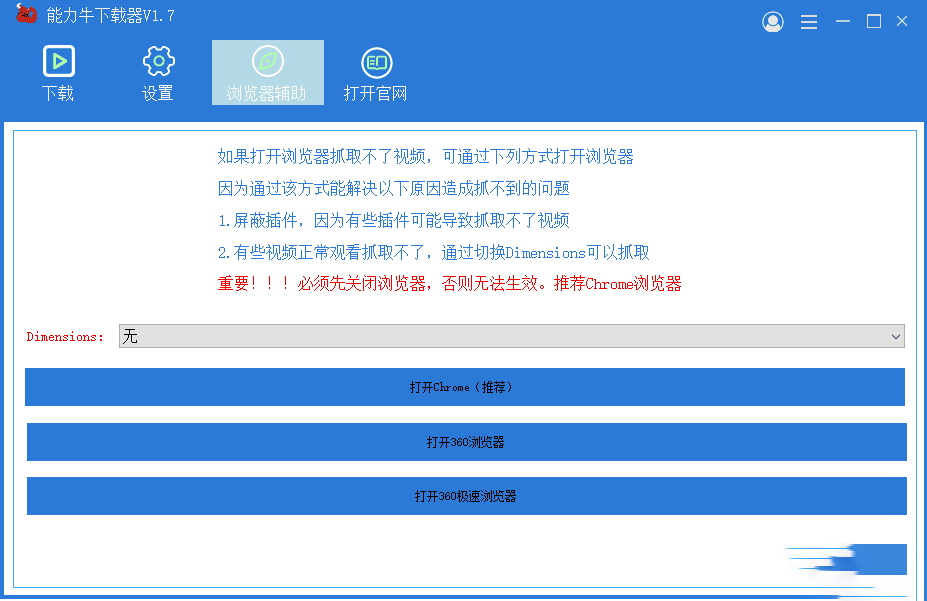
Task: Click the 打开Chrome（推荐） button
Action: tap(465, 387)
